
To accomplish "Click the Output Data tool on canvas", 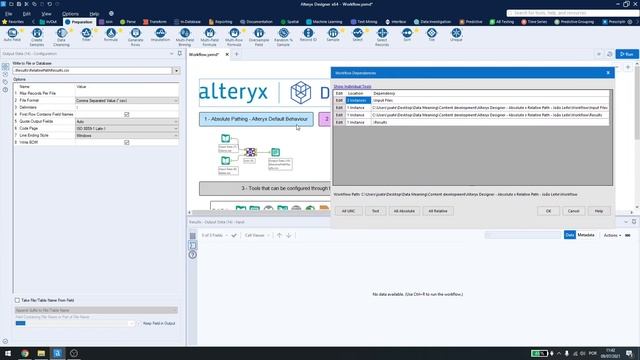I will (276, 152).
